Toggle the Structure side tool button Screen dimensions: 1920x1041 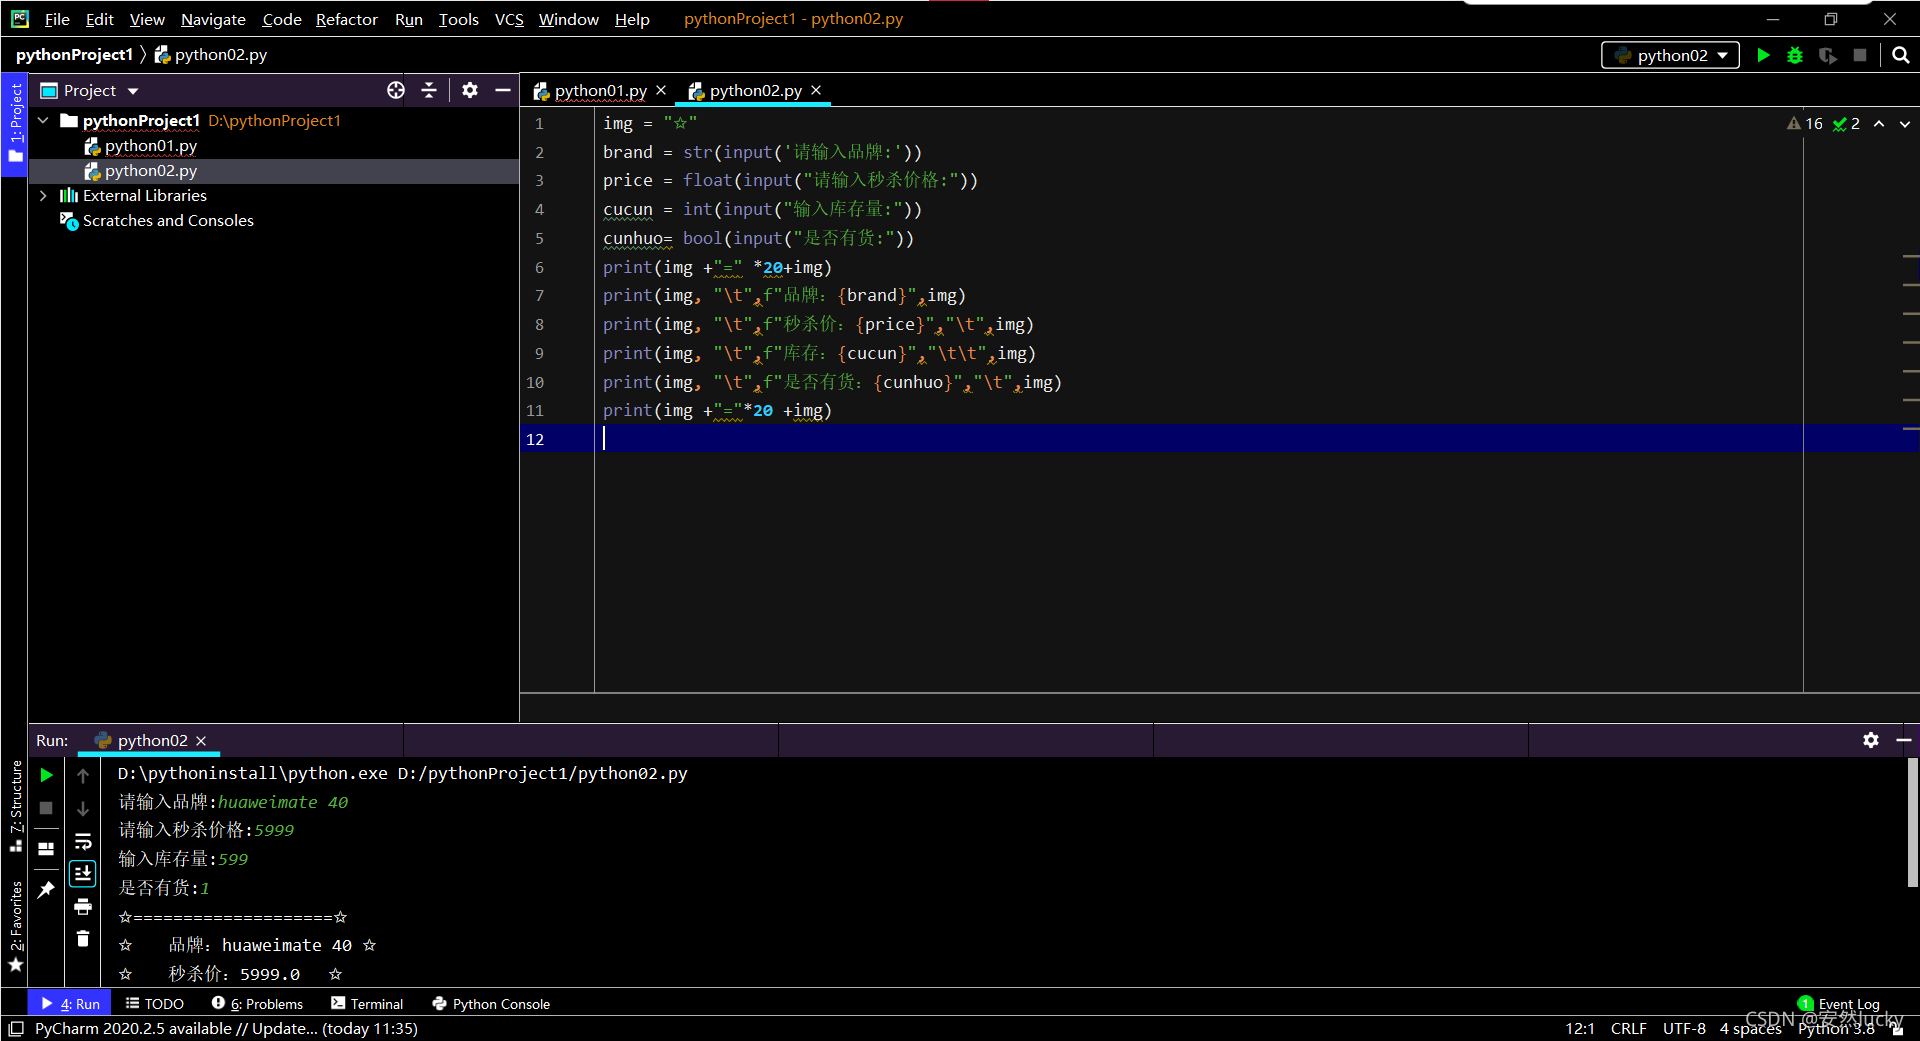click(x=15, y=805)
